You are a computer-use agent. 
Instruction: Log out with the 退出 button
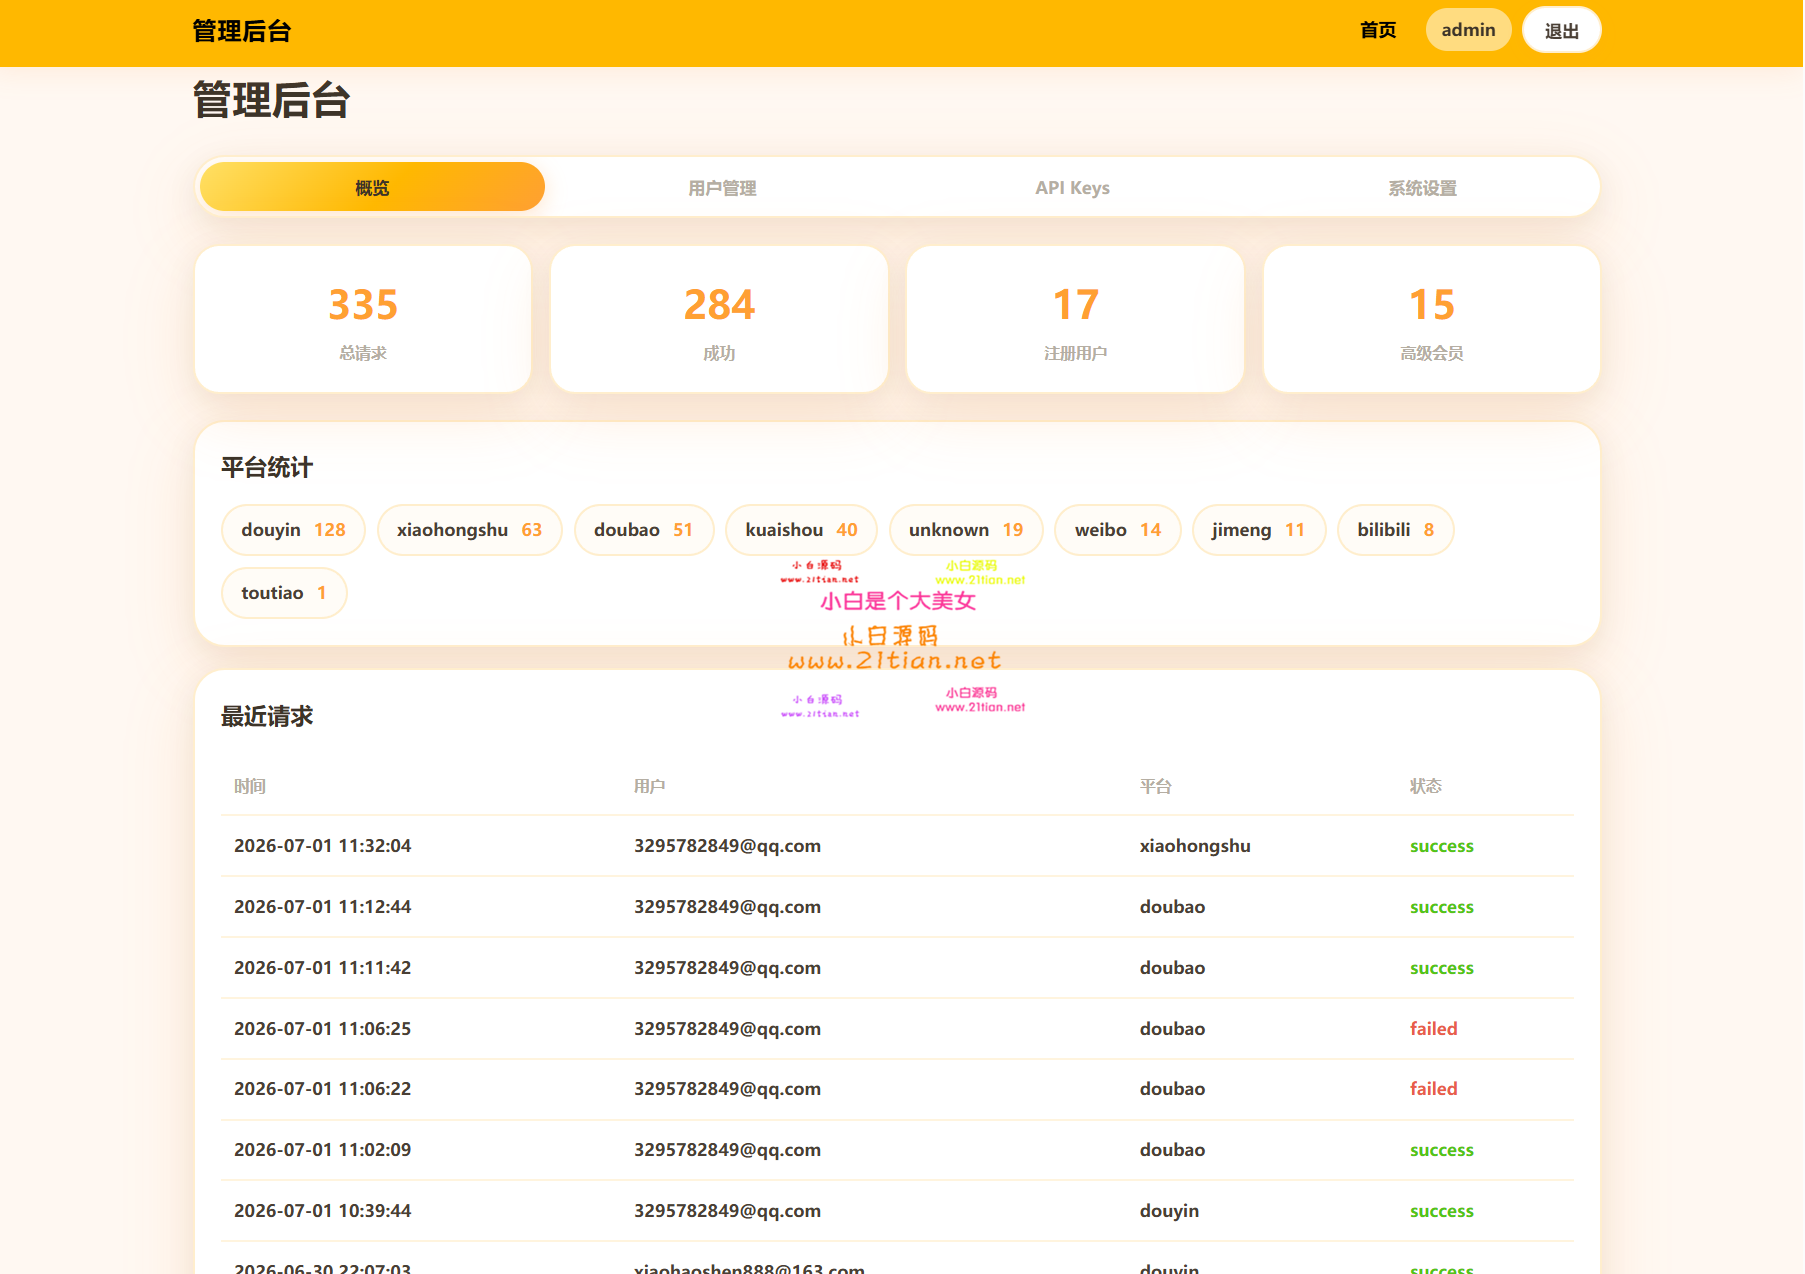click(1561, 30)
